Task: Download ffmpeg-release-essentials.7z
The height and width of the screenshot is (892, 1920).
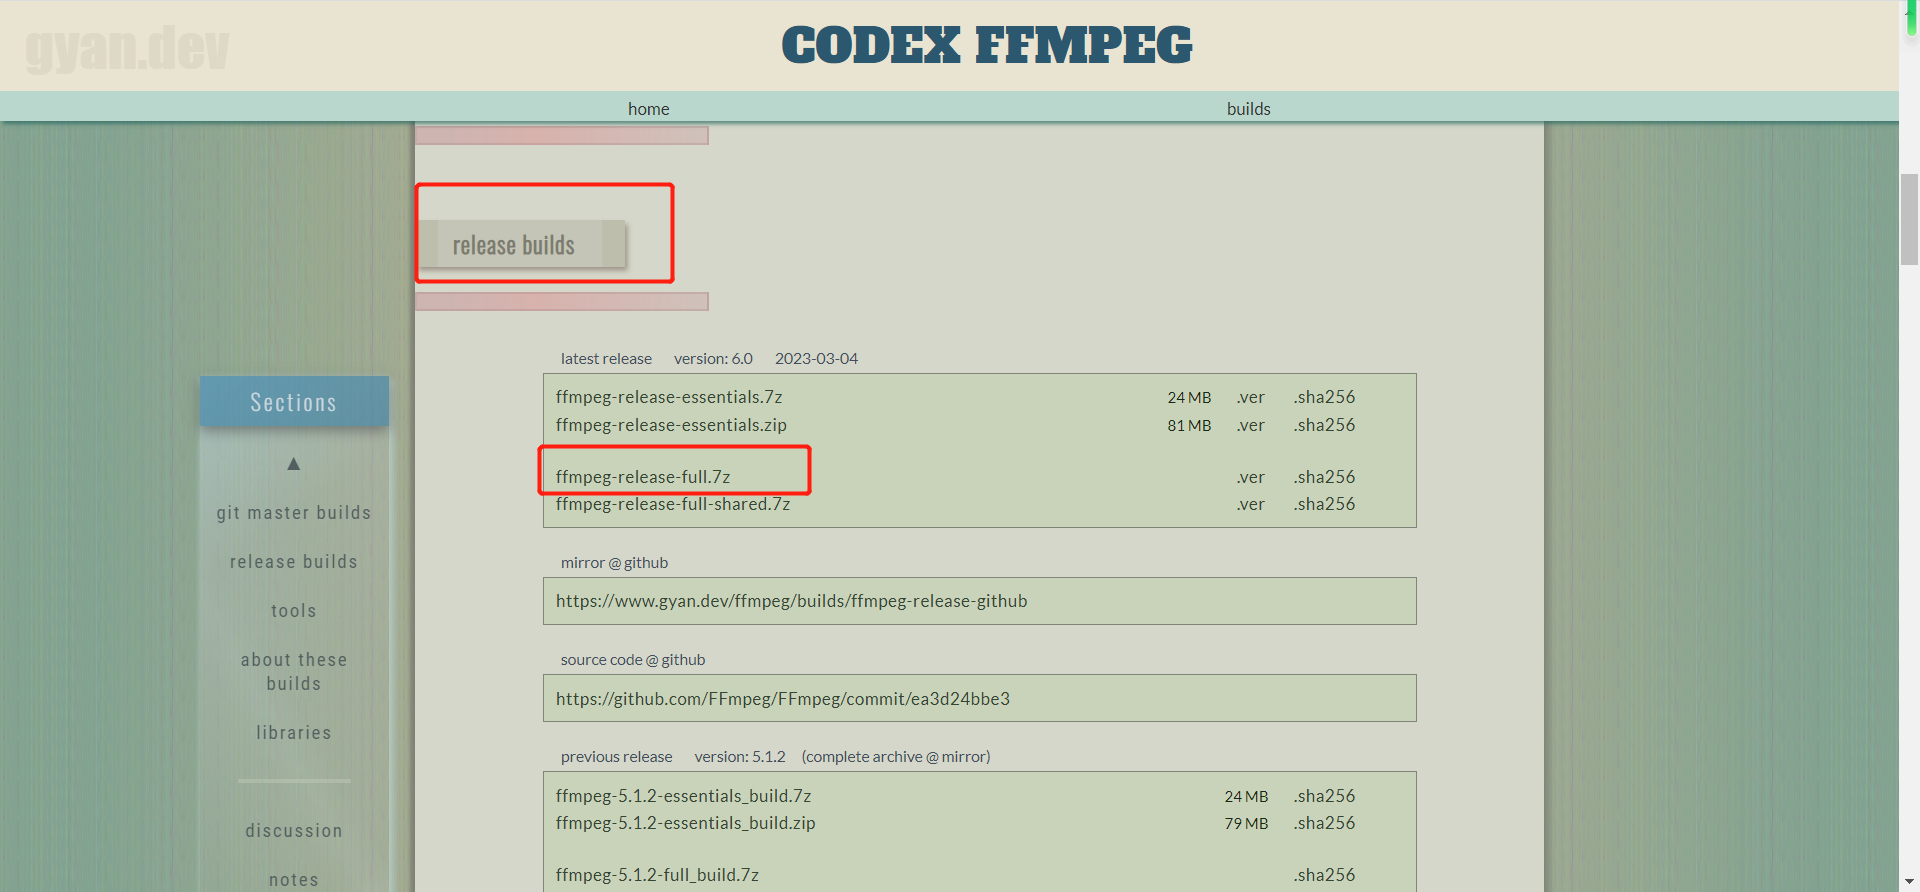Action: (x=669, y=397)
